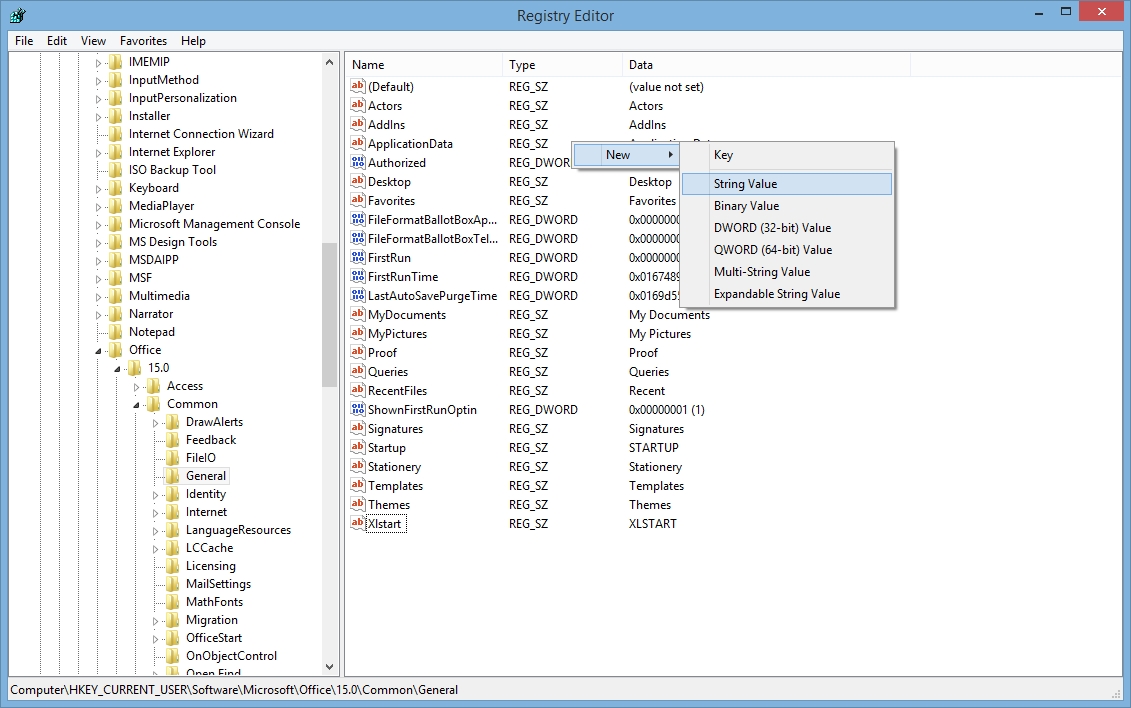Expand the DrawAlerts tree node
This screenshot has height=708, width=1131.
click(x=155, y=423)
